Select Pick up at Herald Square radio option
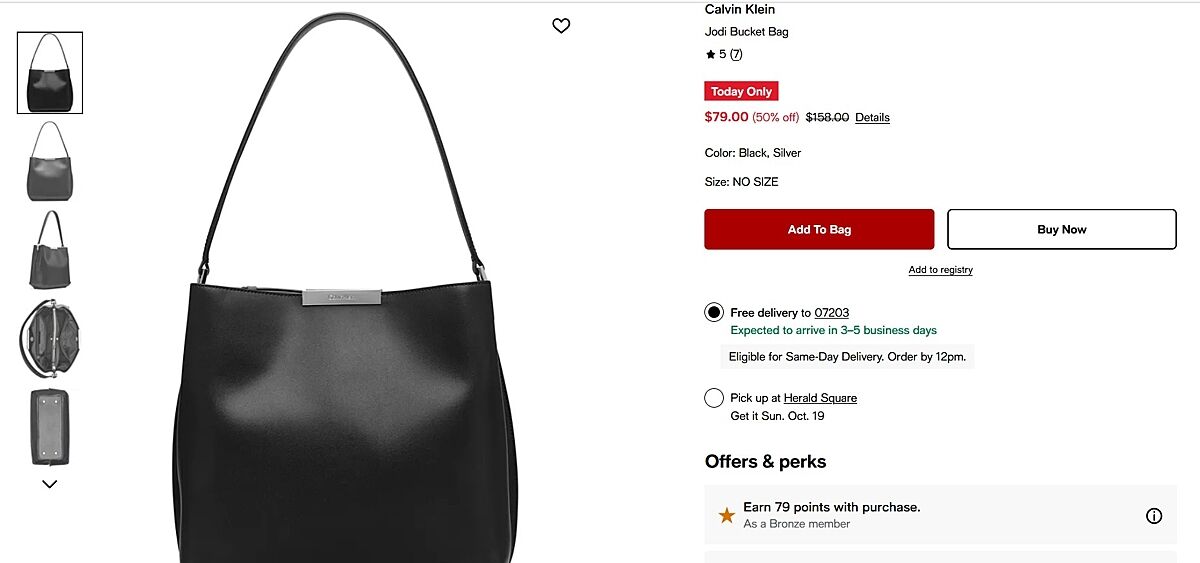This screenshot has height=563, width=1200. tap(714, 398)
